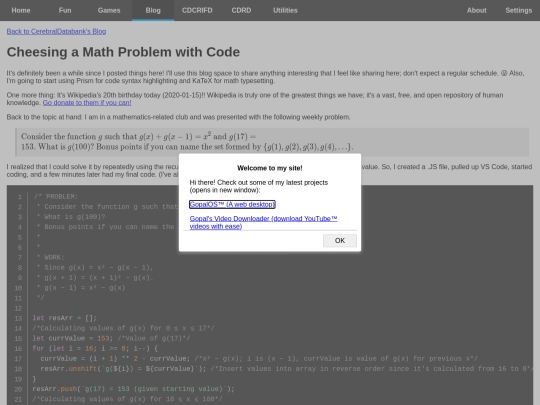Viewport: 540px width, 405px height.
Task: Select the Blog tab in navigation
Action: [x=153, y=10]
